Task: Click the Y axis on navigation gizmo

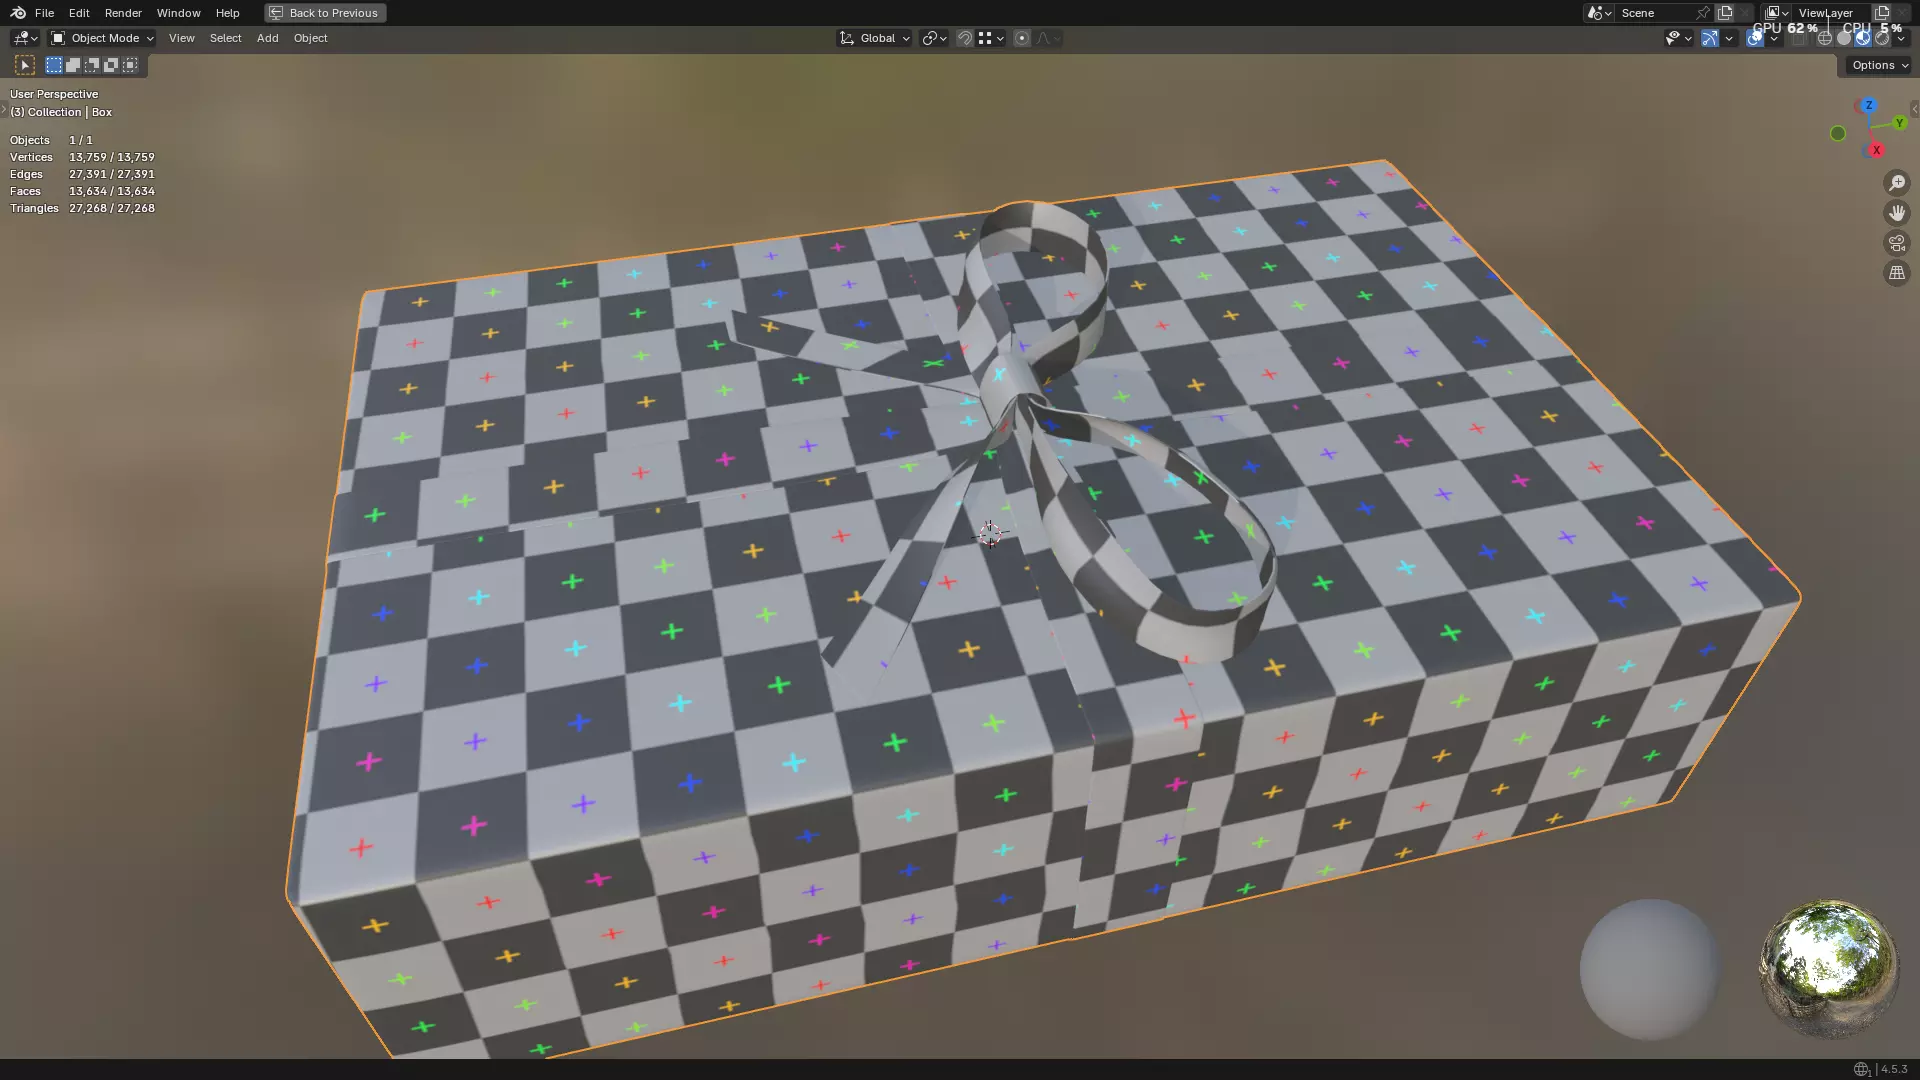Action: (1899, 123)
